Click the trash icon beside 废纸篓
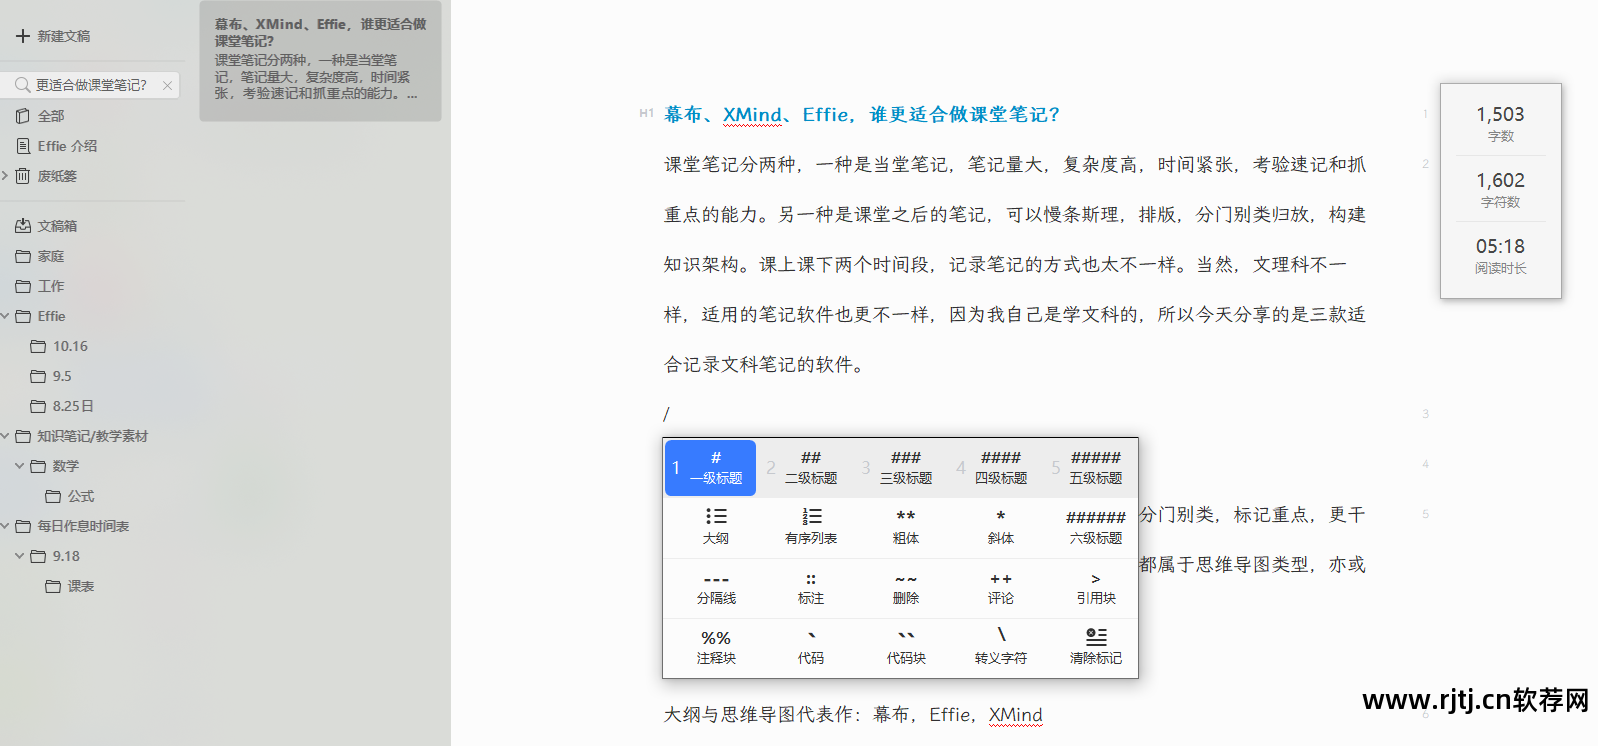 click(x=23, y=176)
